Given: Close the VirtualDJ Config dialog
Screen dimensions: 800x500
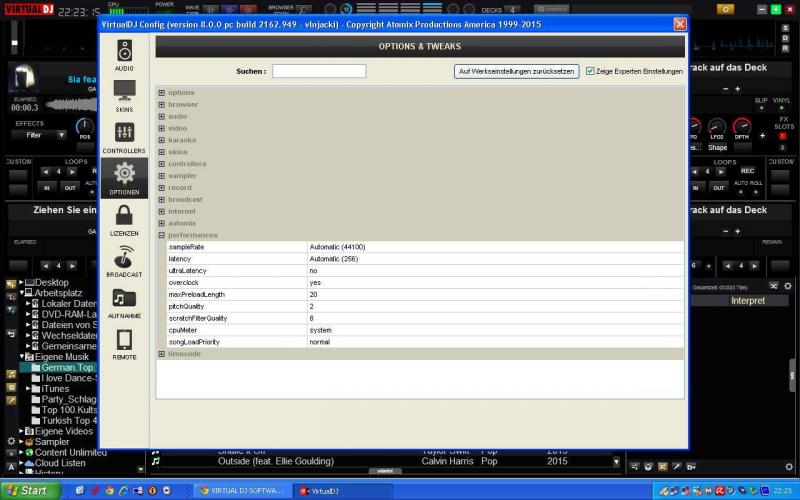Looking at the screenshot, I should tap(680, 24).
